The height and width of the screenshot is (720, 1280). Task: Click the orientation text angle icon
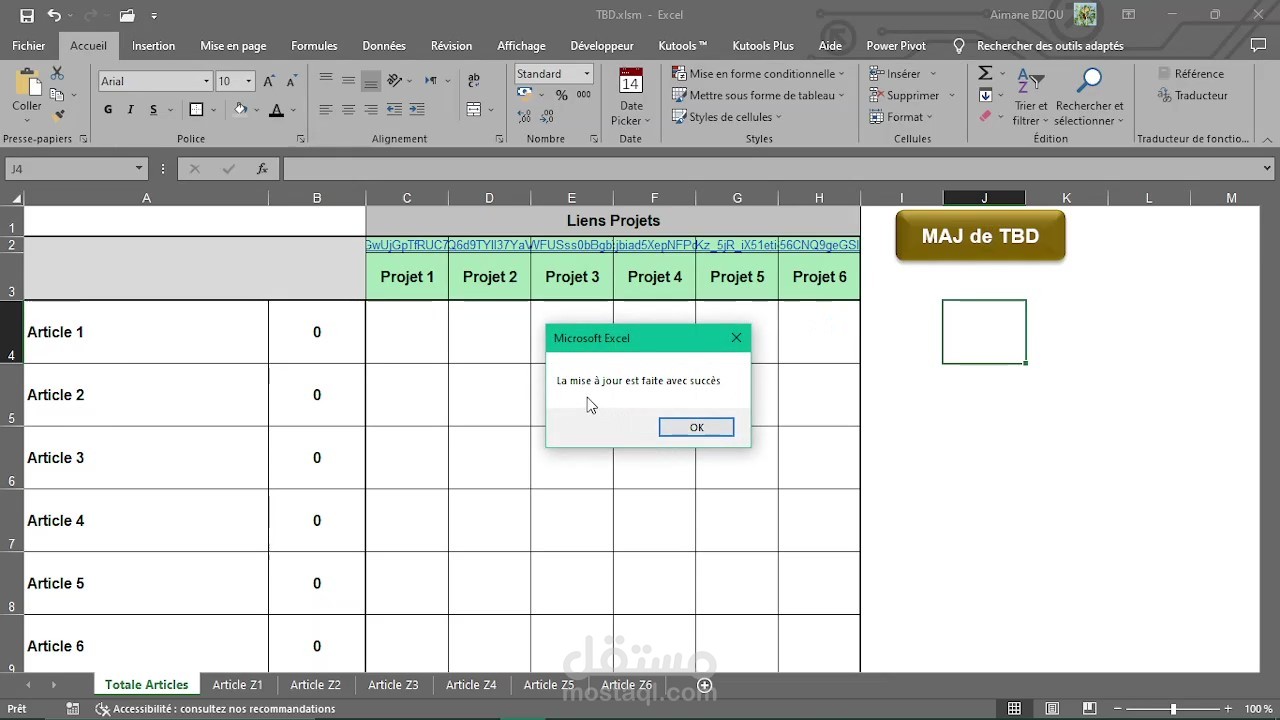coord(395,81)
